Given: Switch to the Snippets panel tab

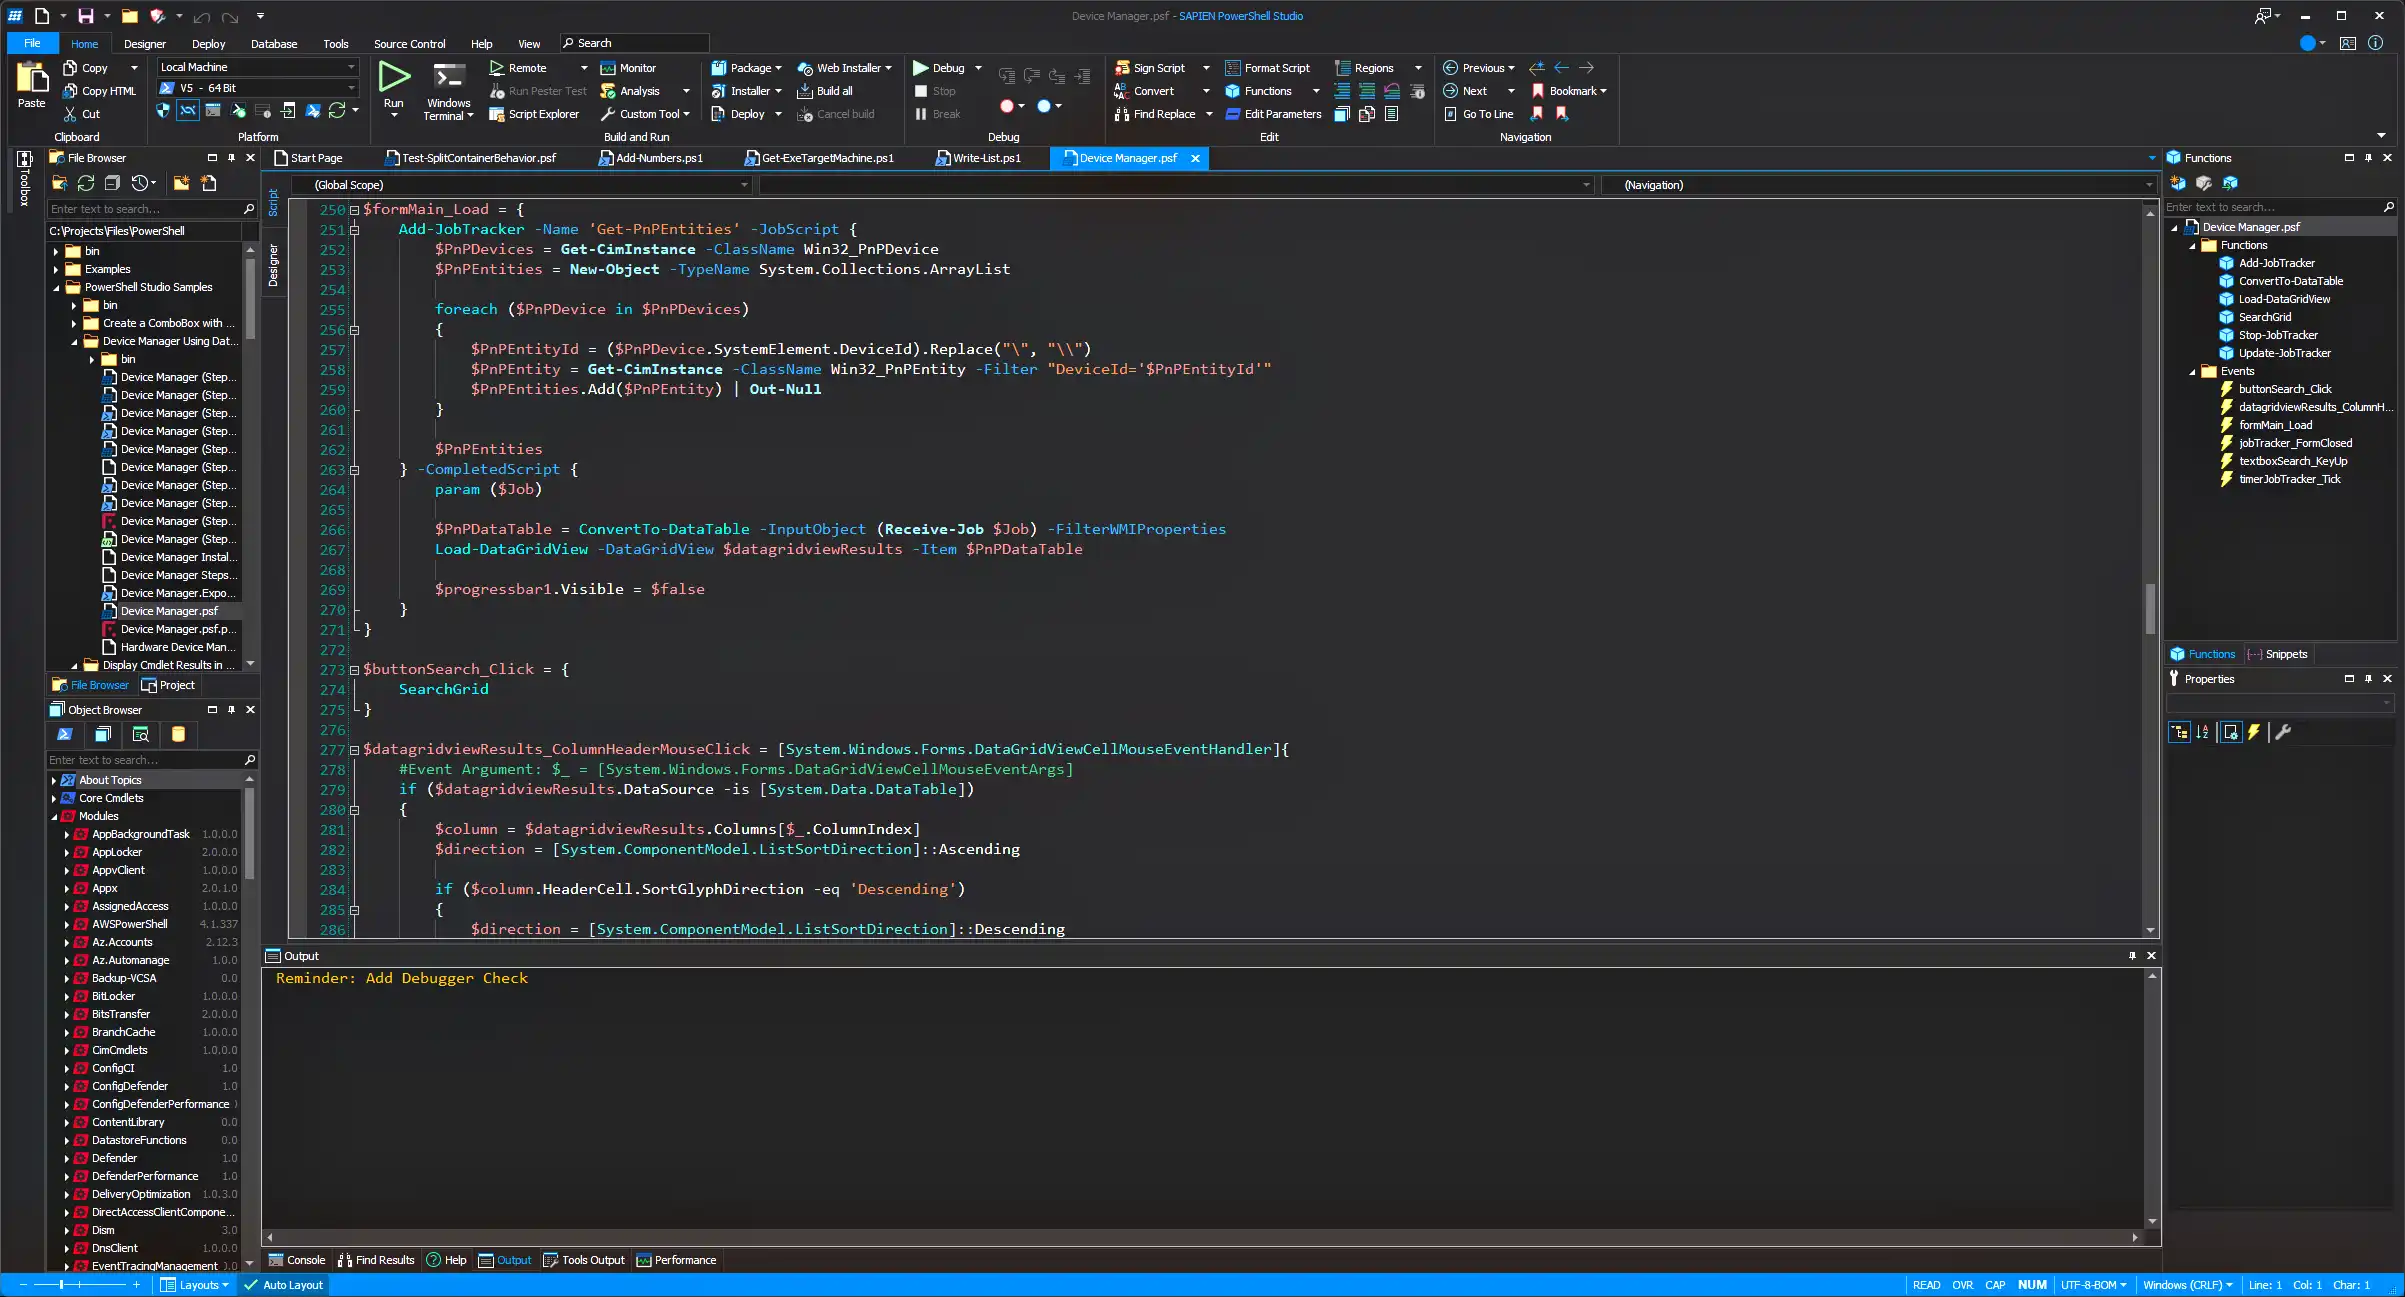Looking at the screenshot, I should pos(2277,654).
